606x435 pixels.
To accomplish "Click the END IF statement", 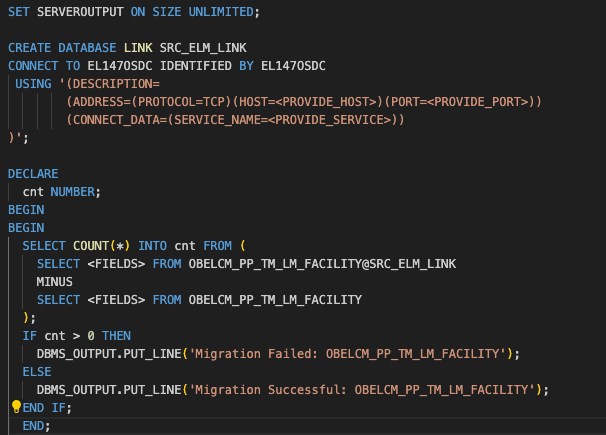I will pos(47,407).
